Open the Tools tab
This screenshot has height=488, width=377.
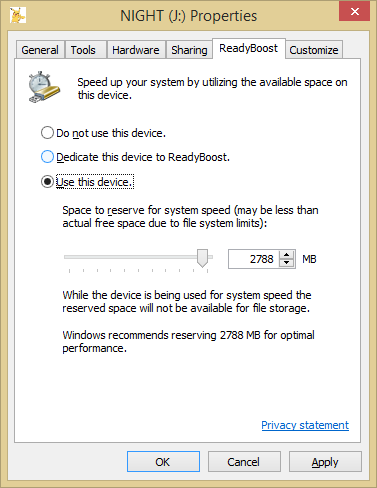coord(83,50)
